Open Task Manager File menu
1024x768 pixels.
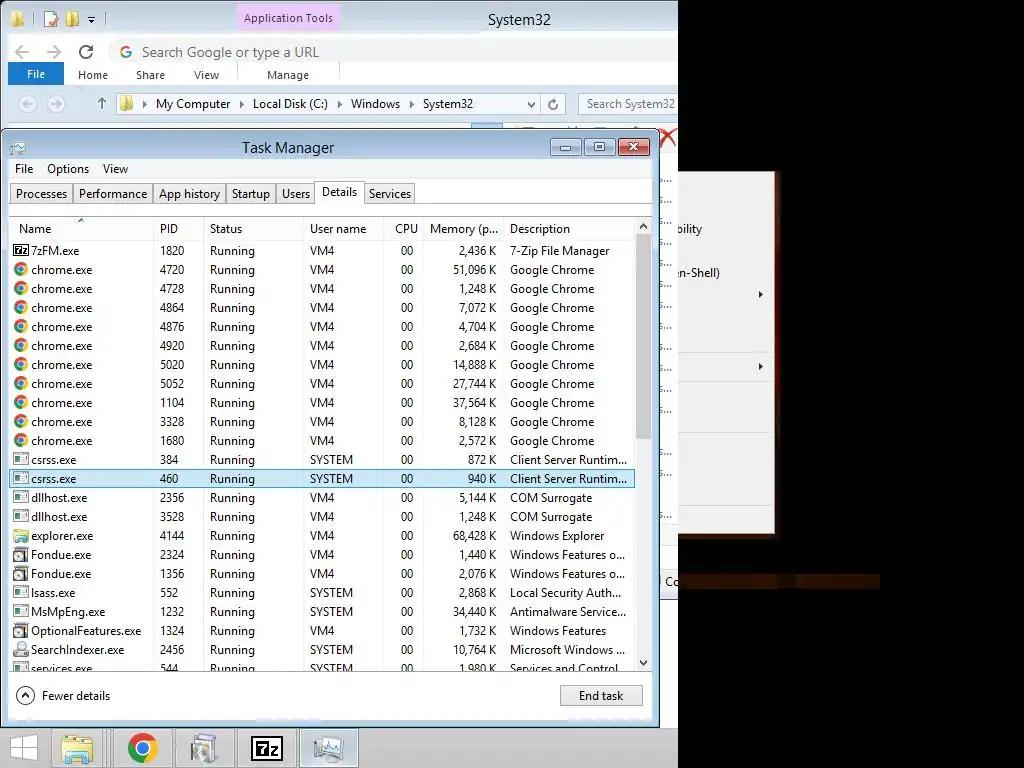point(24,168)
